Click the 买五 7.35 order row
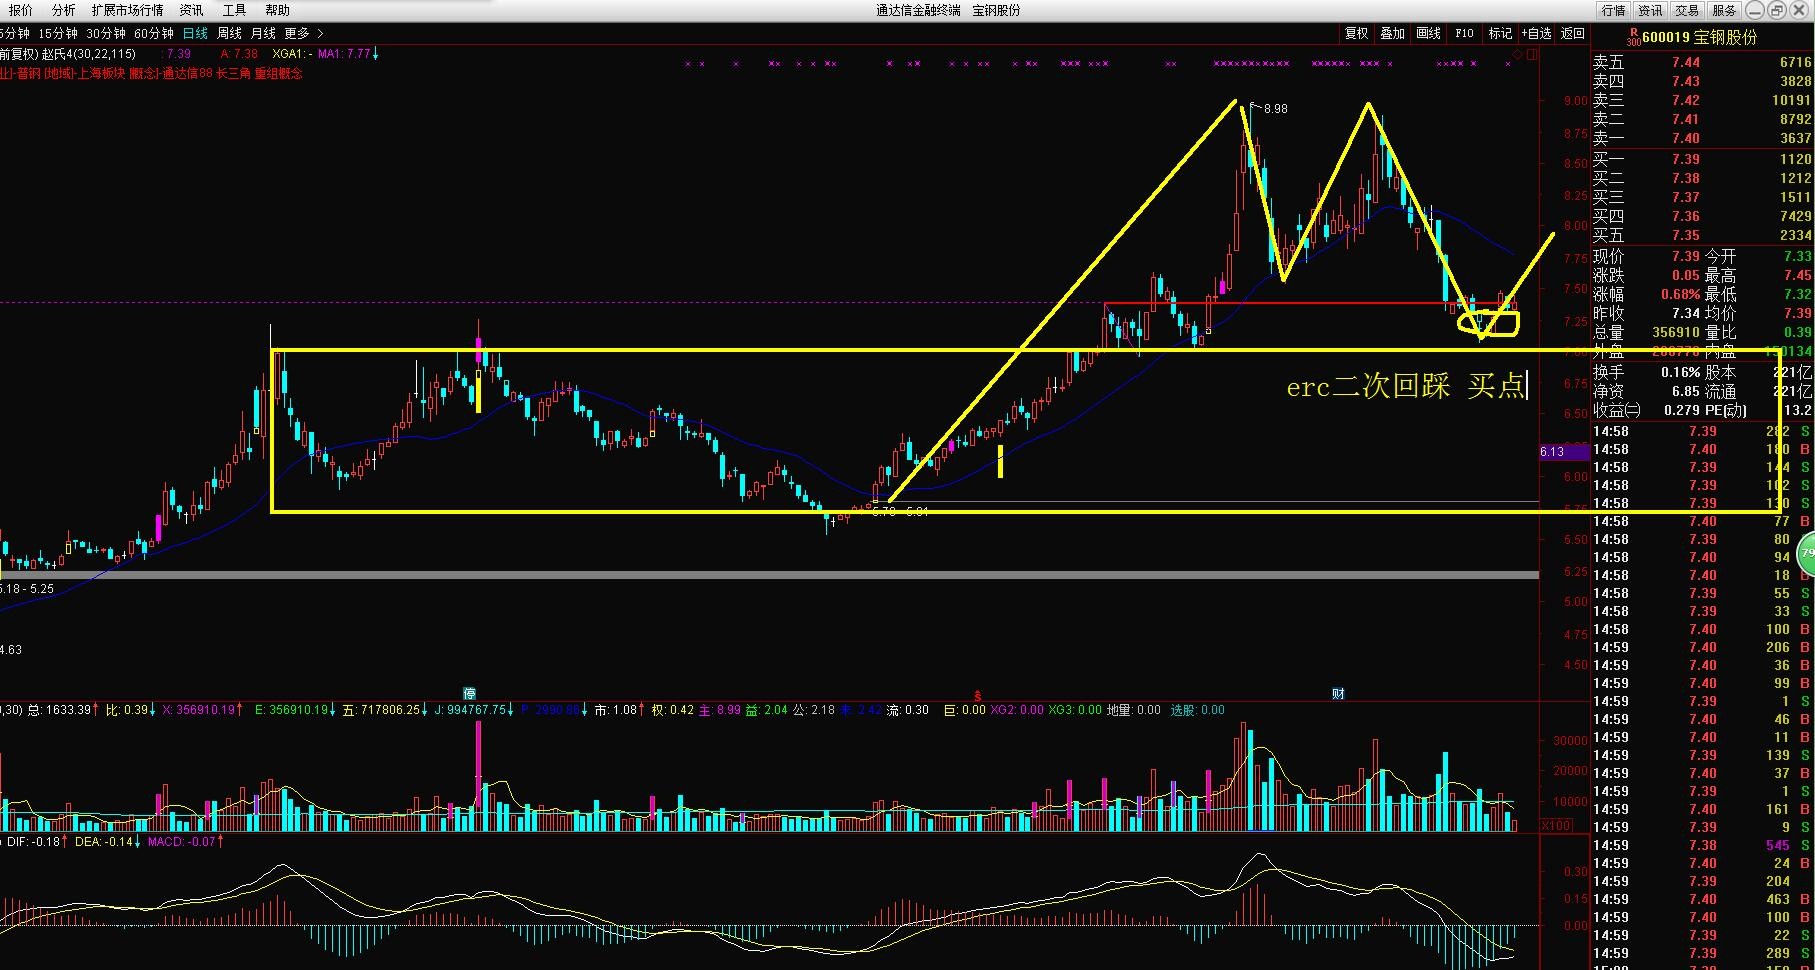Screen dimensions: 1815x970 pyautogui.click(x=1702, y=235)
